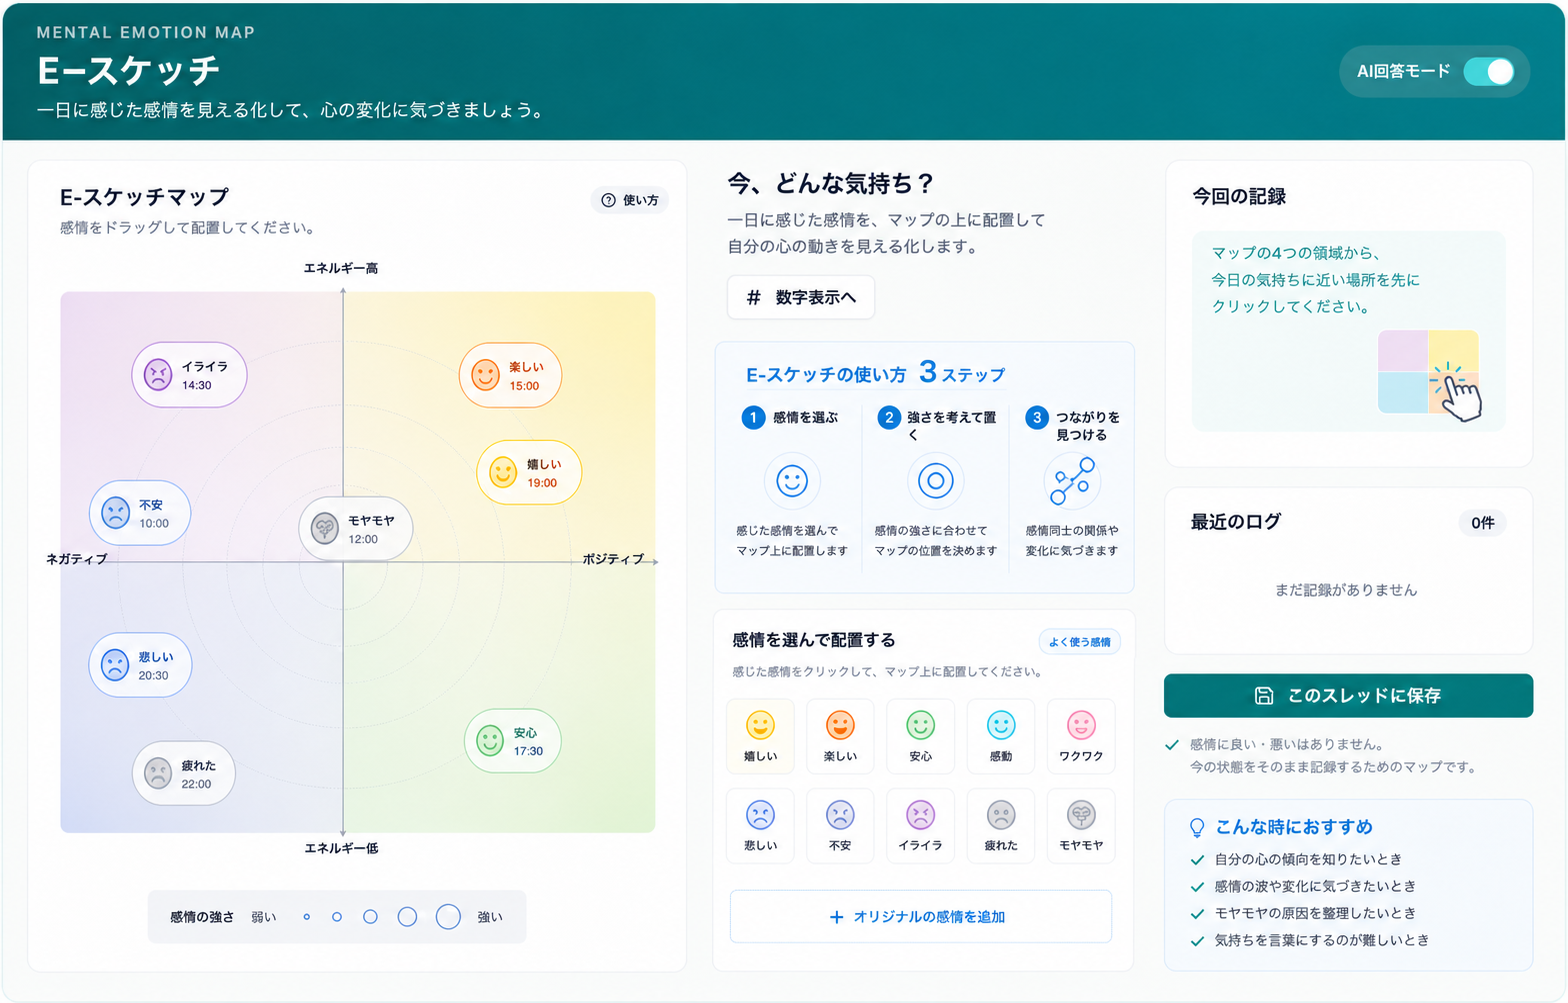Image resolution: width=1568 pixels, height=1003 pixels.
Task: Select the 疲れた 22:00 emotion on map
Action: (x=184, y=773)
